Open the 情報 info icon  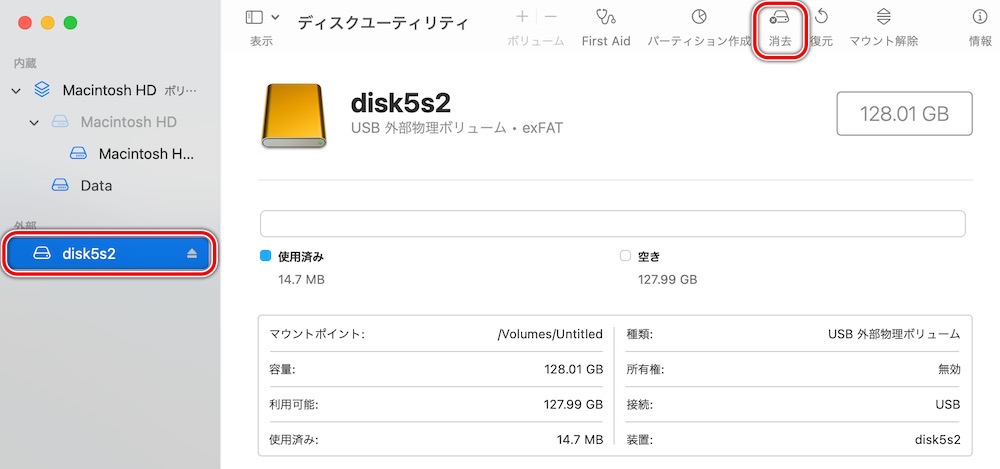click(x=979, y=17)
